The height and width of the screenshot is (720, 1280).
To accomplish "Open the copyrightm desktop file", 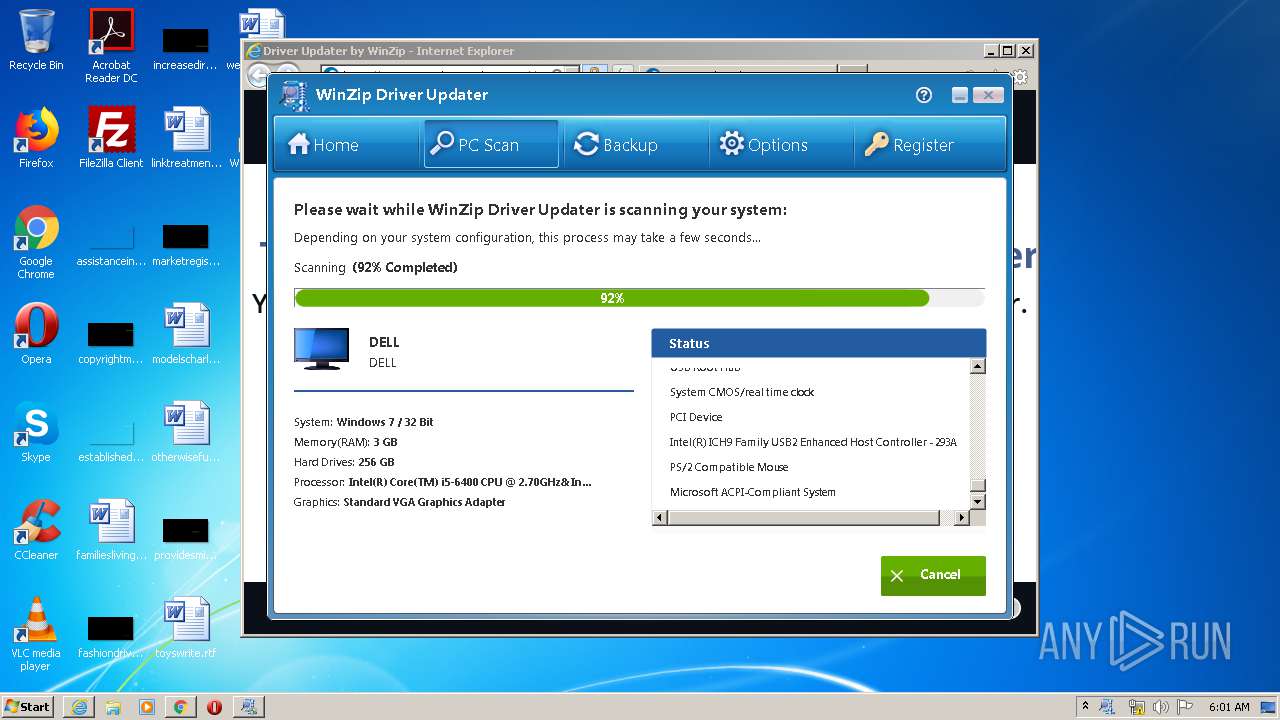I will coord(111,341).
